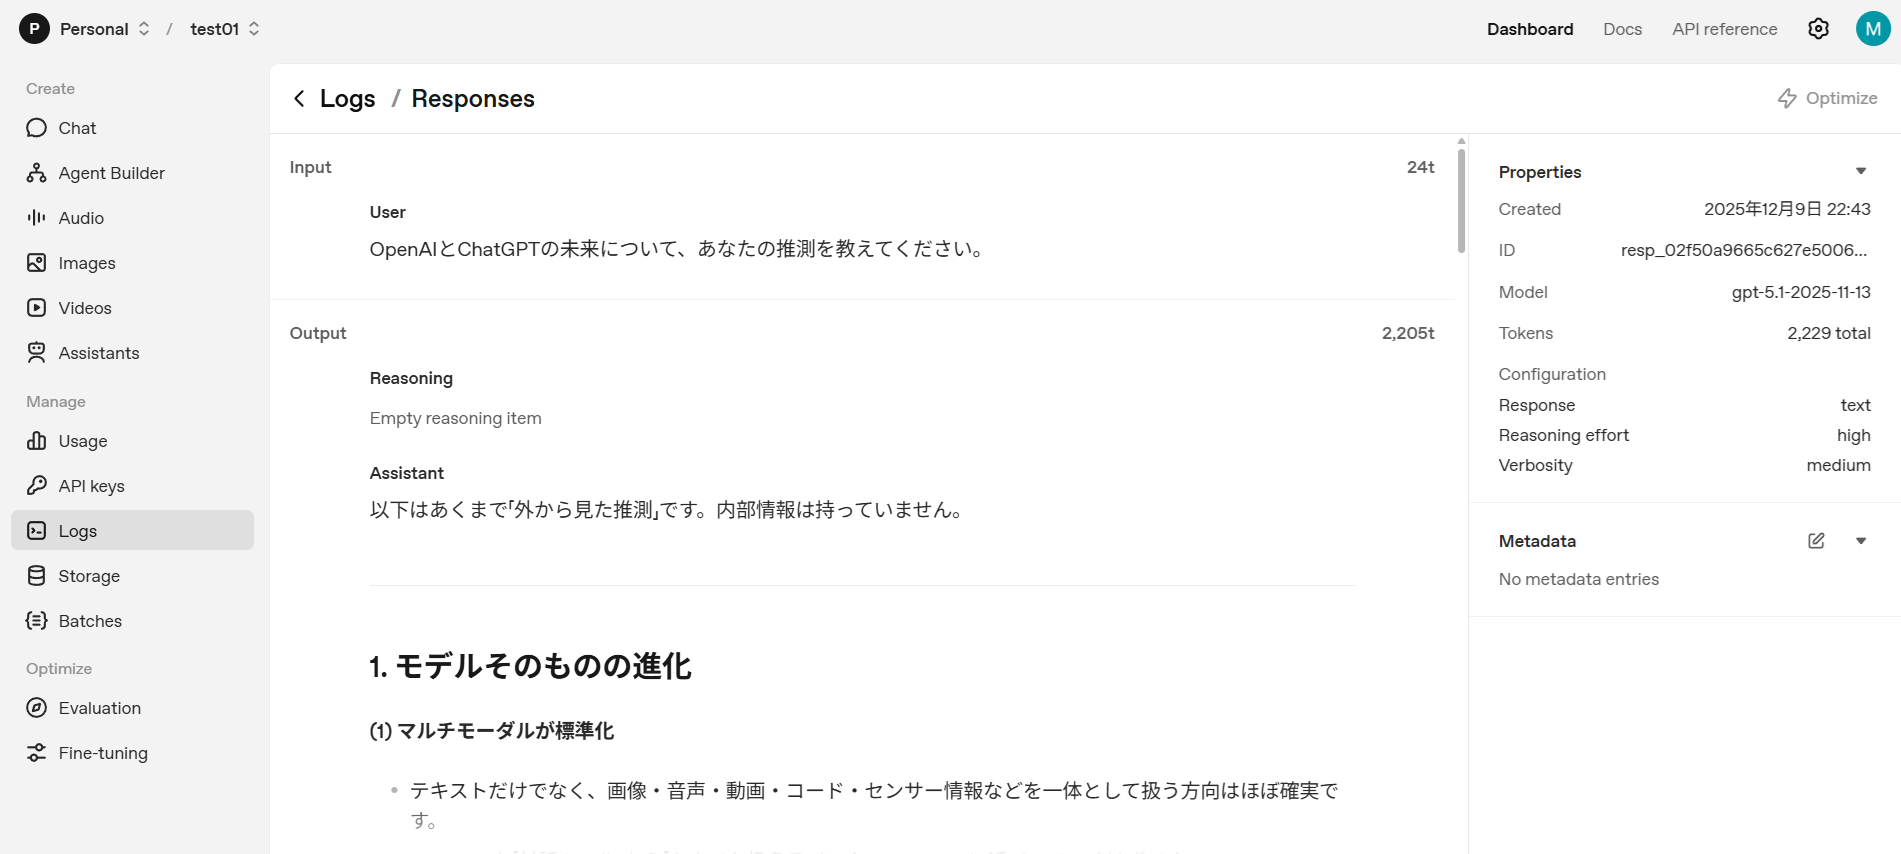Click the response pane scrollbar
Screen dimensions: 1901x854
(x=1461, y=200)
